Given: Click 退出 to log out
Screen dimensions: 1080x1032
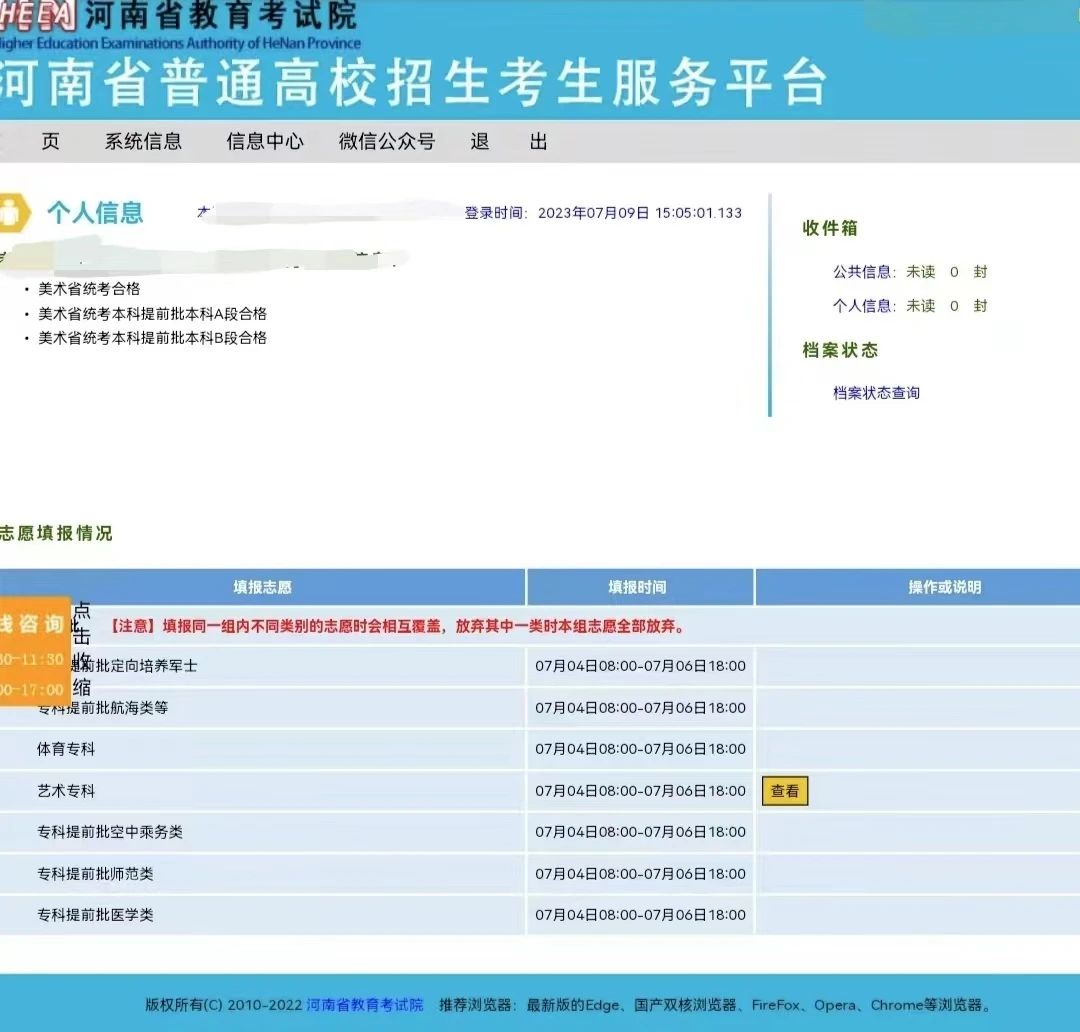Looking at the screenshot, I should (x=509, y=141).
